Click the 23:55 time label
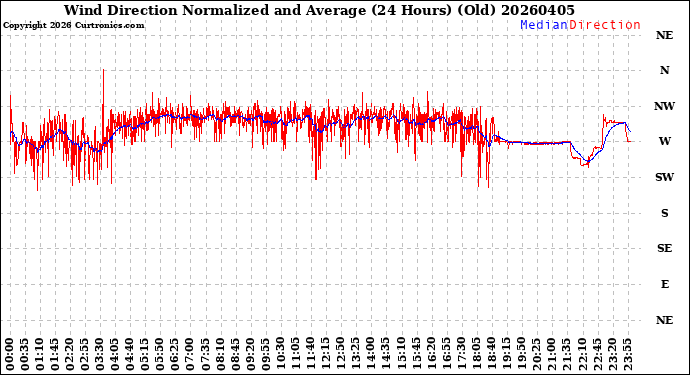 click(627, 354)
